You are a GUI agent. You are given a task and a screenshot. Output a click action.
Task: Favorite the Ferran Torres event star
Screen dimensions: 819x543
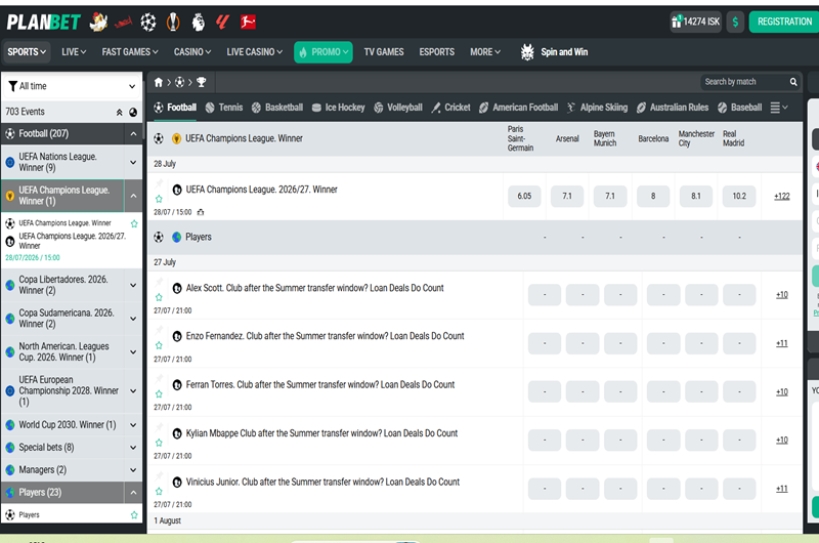(159, 394)
